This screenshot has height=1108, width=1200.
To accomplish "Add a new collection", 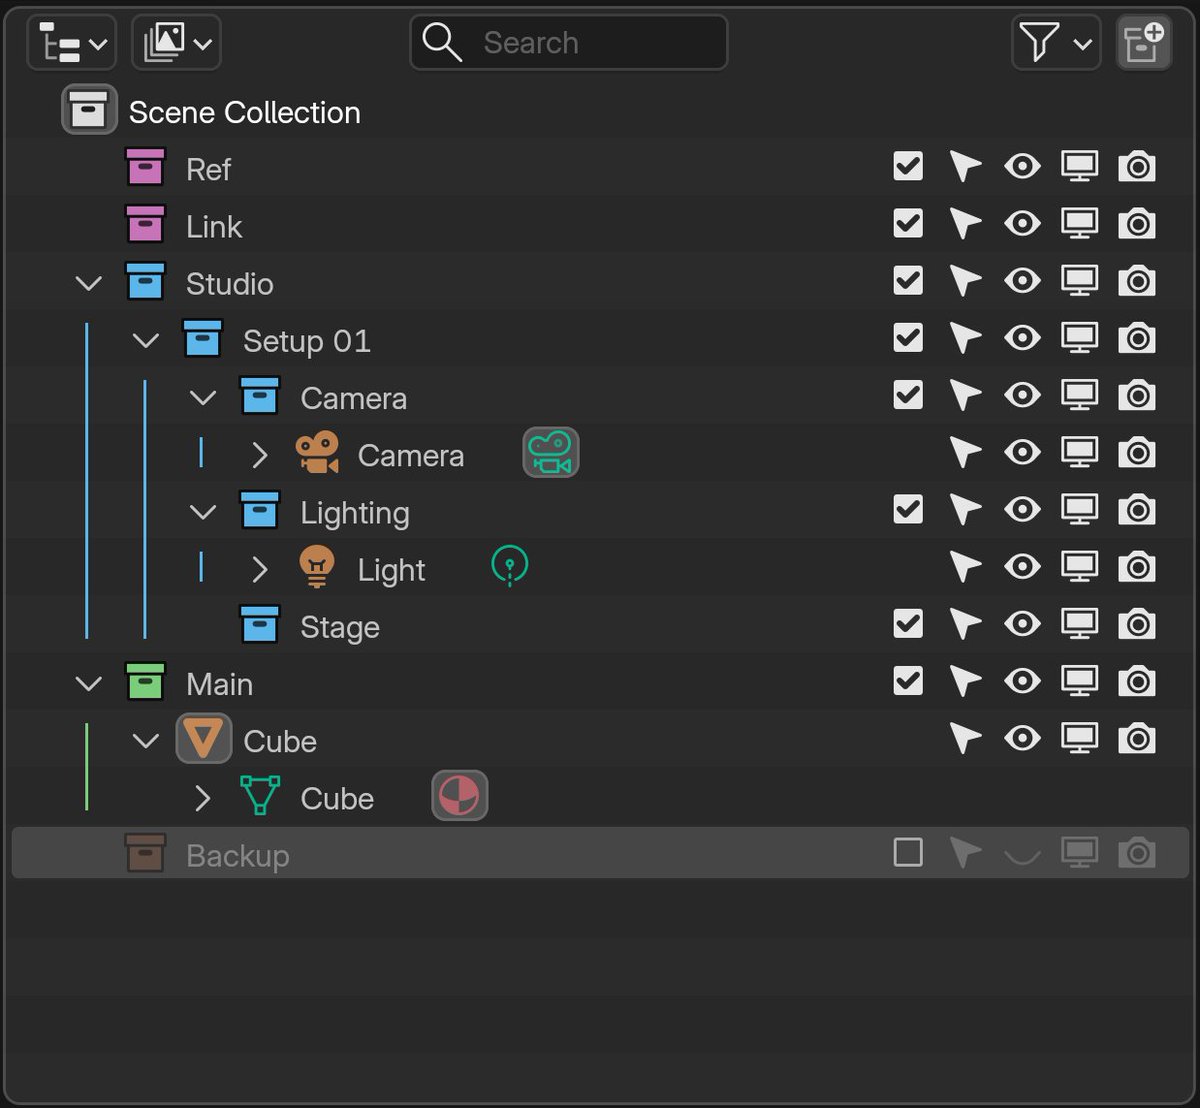I will pos(1144,43).
